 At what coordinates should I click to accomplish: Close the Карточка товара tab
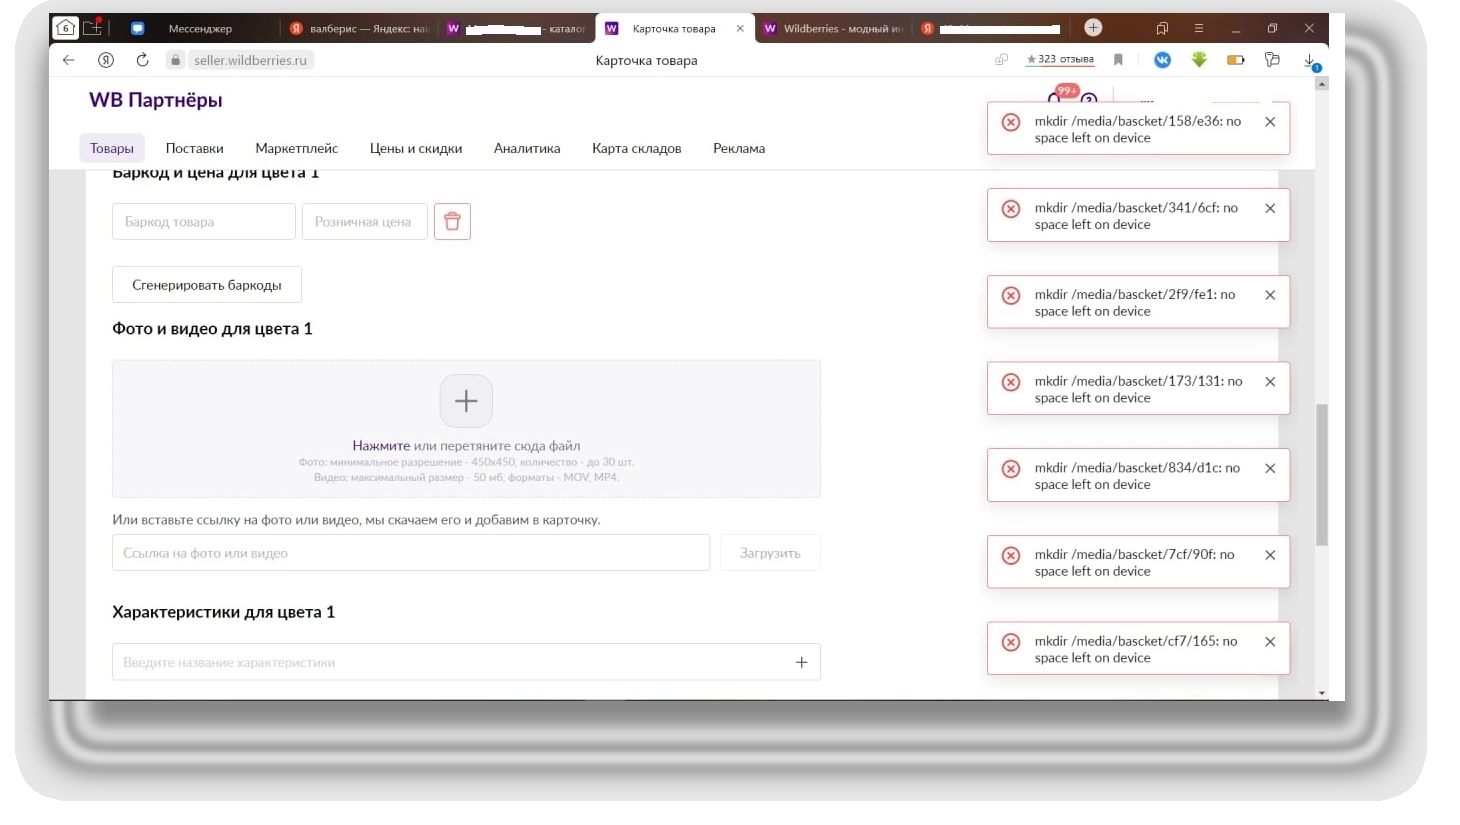[740, 28]
